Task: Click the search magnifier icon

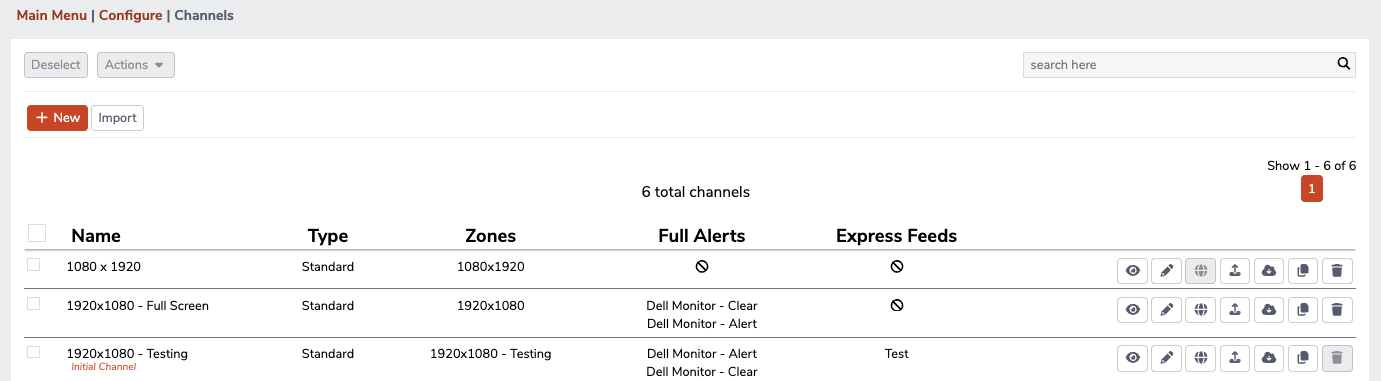Action: [x=1344, y=64]
